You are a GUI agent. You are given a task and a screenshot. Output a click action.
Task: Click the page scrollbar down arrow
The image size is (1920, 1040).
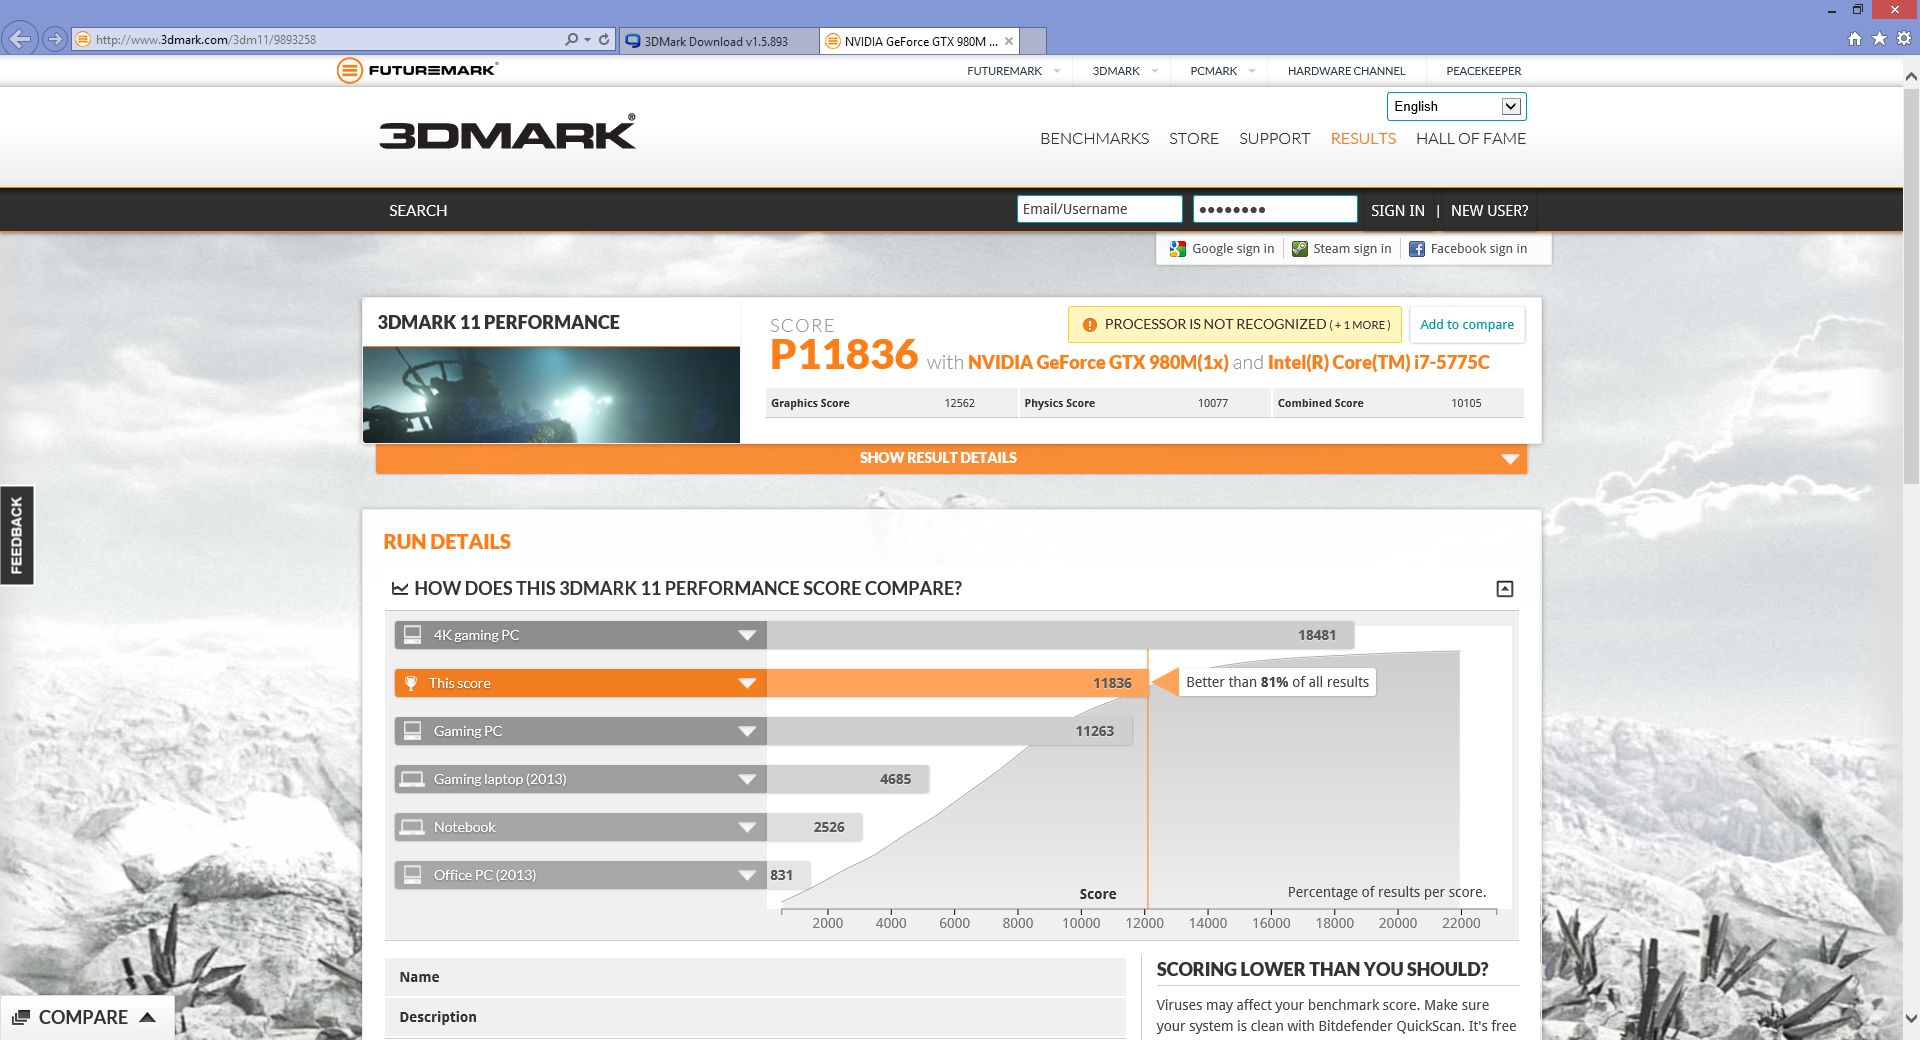[1911, 1019]
